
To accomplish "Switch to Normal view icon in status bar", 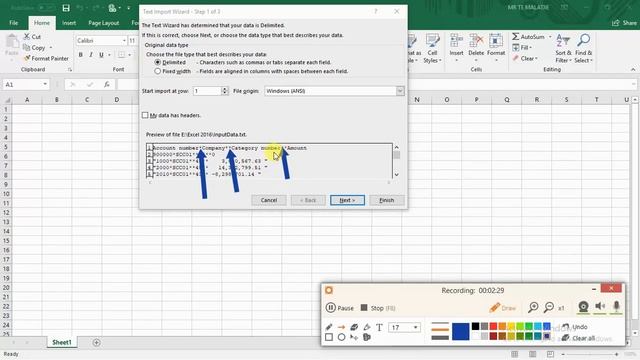I will (x=515, y=354).
